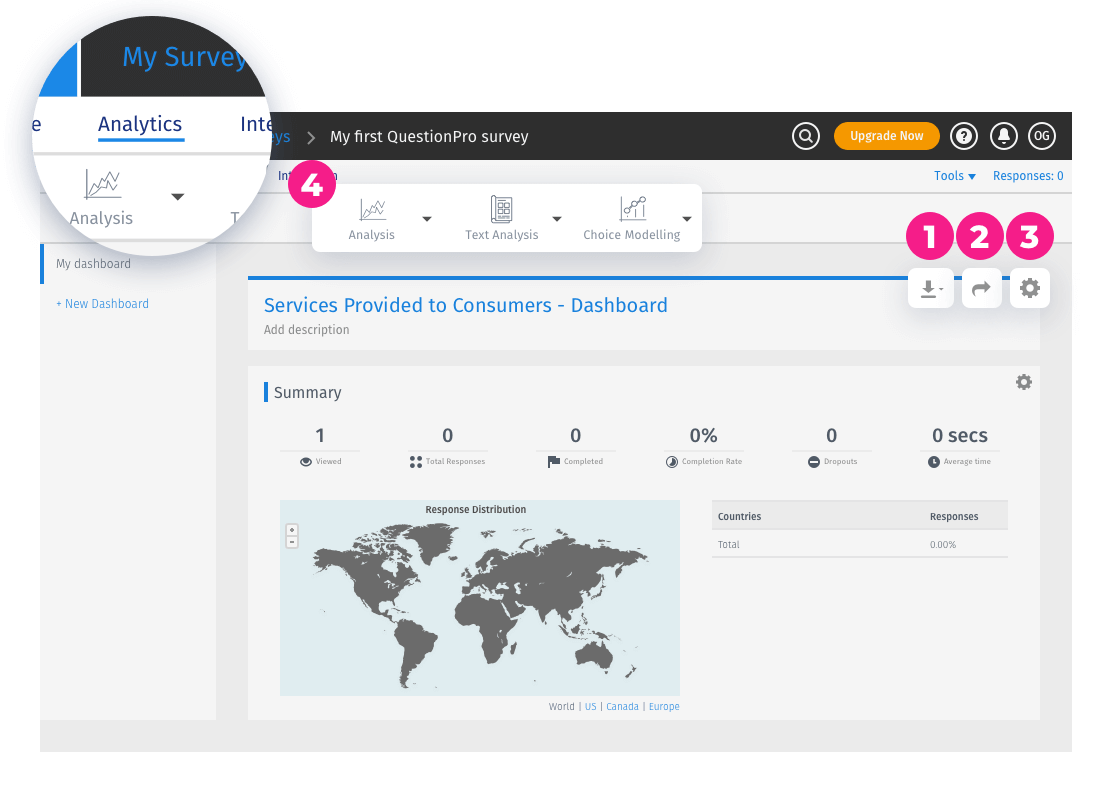Click Add description under the dashboard title
Screen dimensions: 1112x800
click(x=305, y=329)
